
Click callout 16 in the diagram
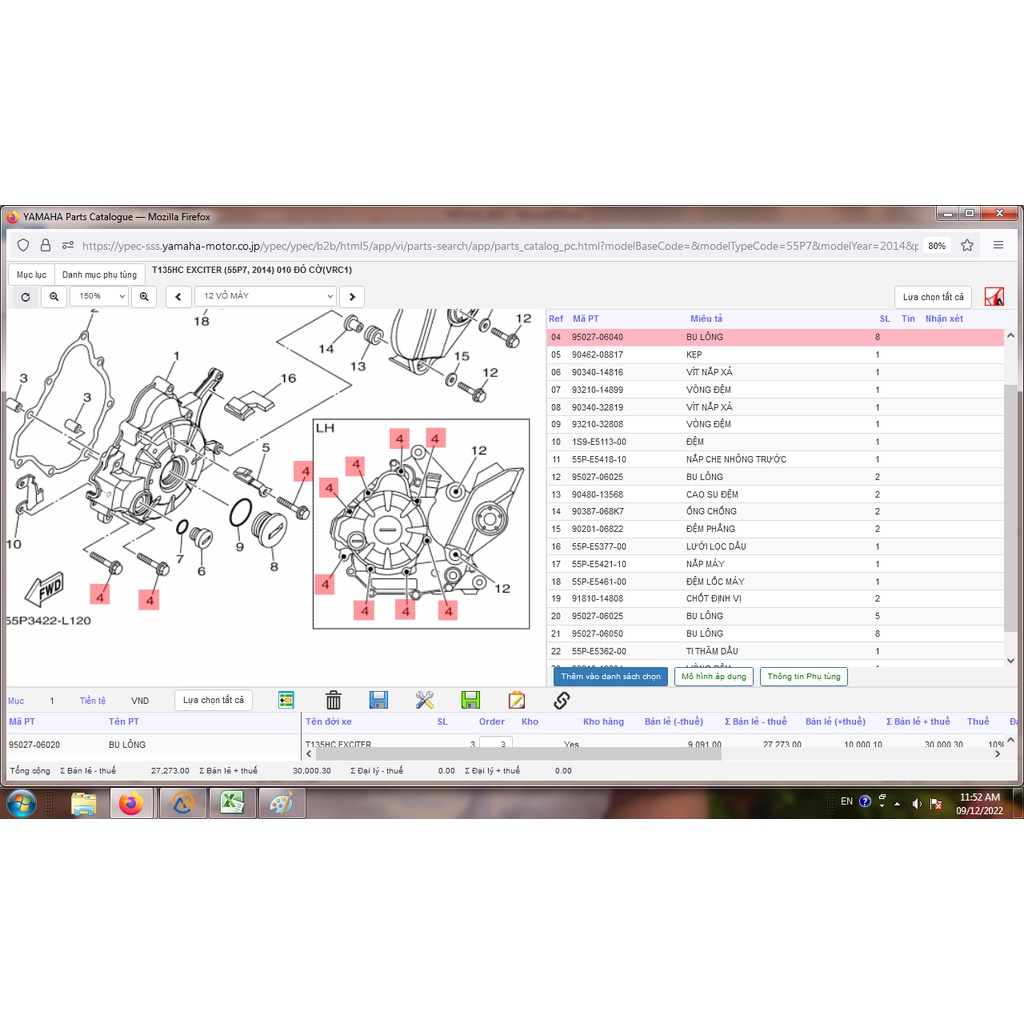coord(288,378)
